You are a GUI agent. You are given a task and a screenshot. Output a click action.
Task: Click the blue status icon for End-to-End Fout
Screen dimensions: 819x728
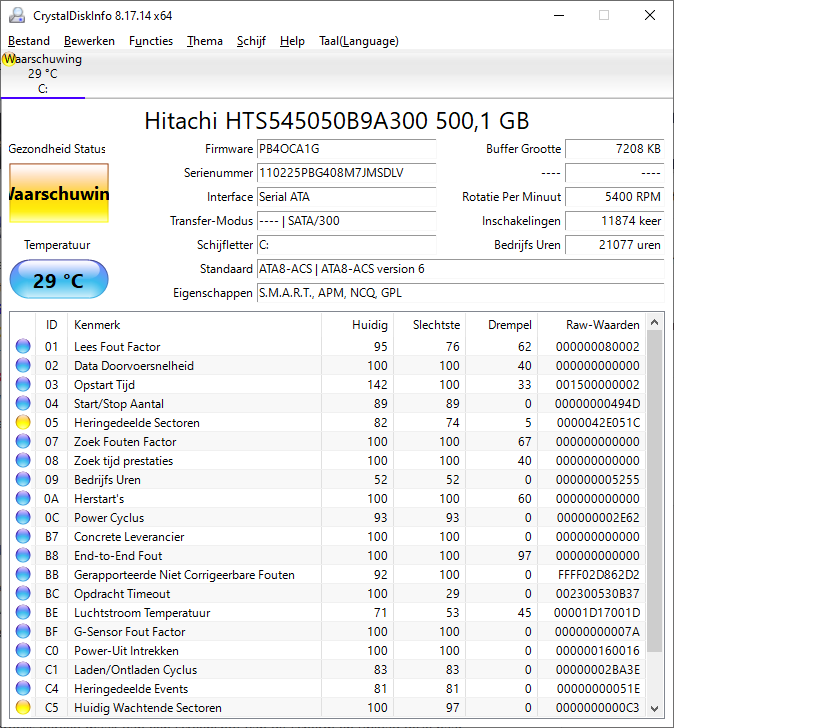tap(23, 556)
